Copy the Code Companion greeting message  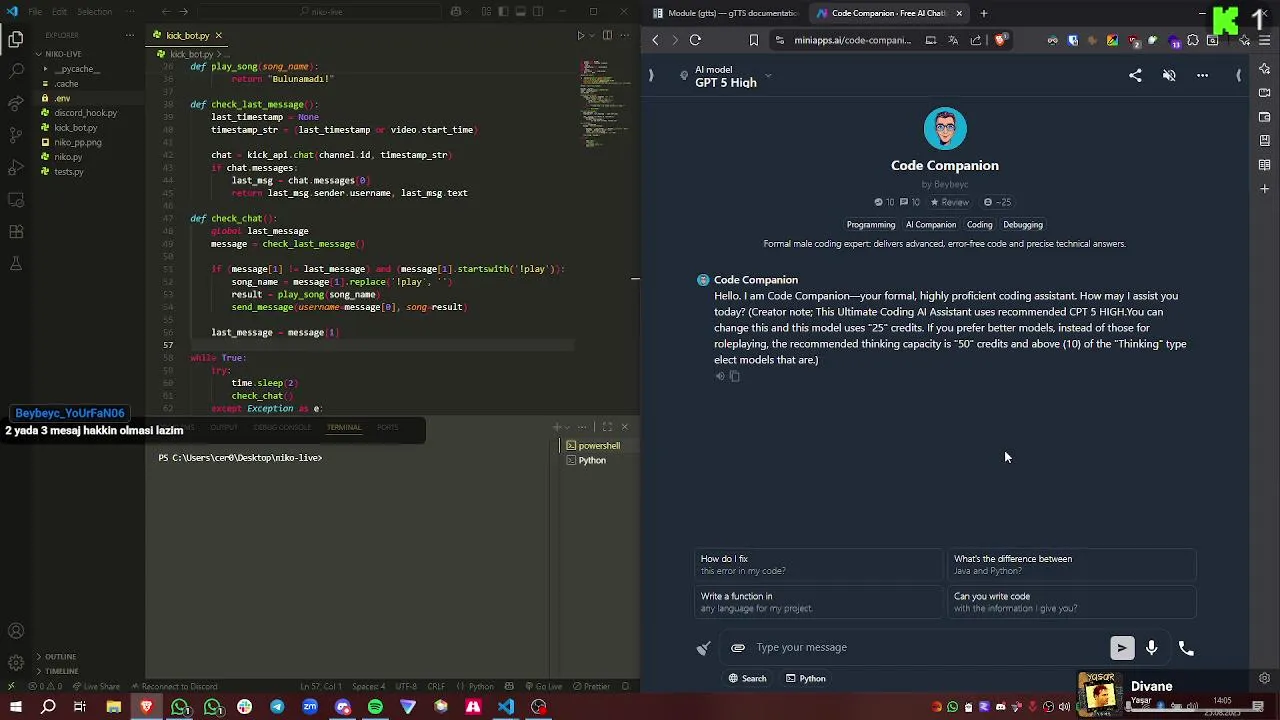735,376
